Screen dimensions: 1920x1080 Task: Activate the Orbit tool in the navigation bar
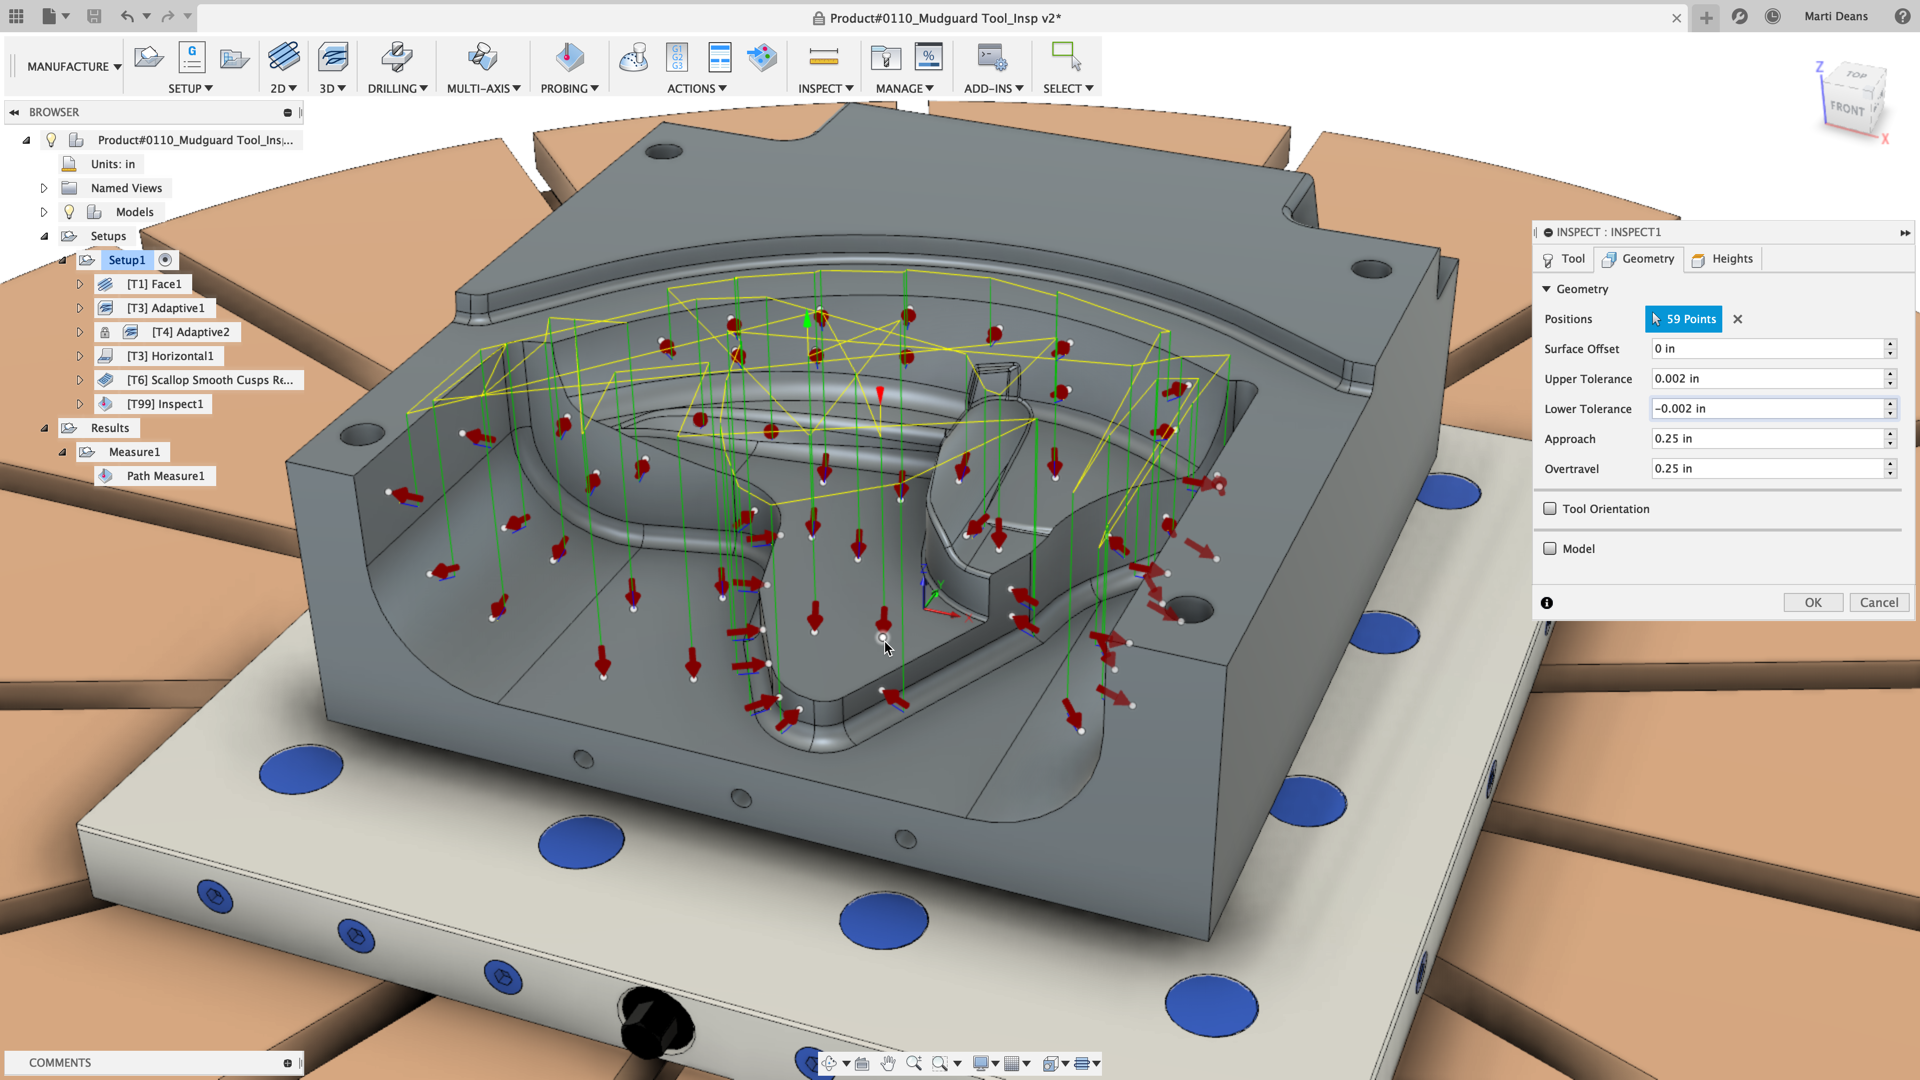[x=828, y=1063]
